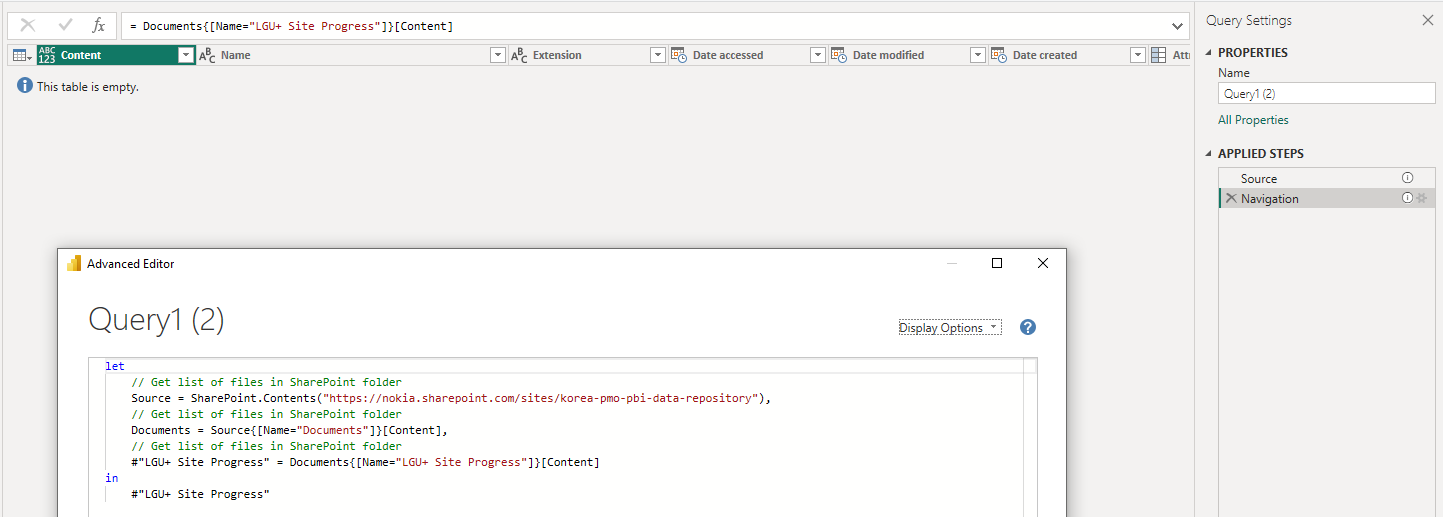Collapse the PROPERTIES section
1443x517 pixels.
[1208, 53]
